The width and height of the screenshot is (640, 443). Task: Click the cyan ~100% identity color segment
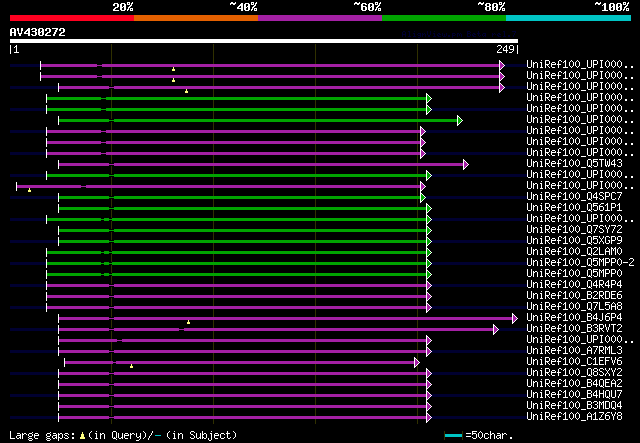[x=569, y=18]
